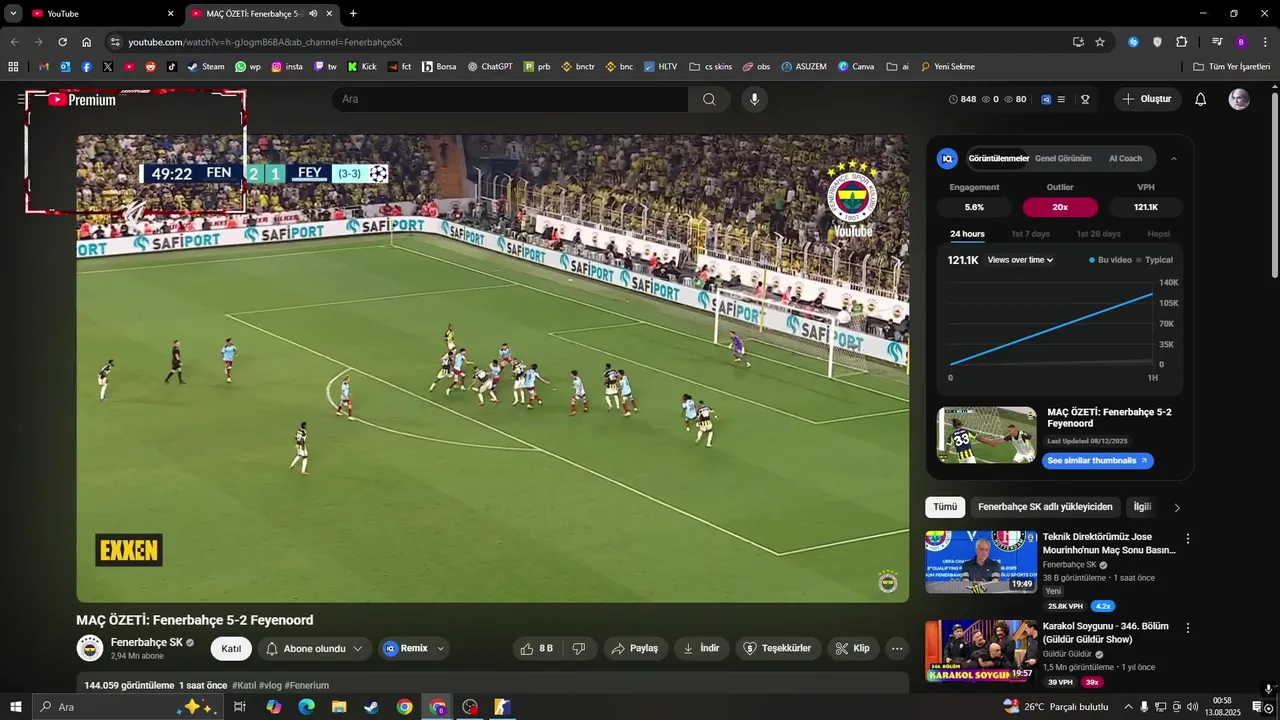The image size is (1280, 720).
Task: Click 'See similar thumbnails' link
Action: (x=1098, y=461)
